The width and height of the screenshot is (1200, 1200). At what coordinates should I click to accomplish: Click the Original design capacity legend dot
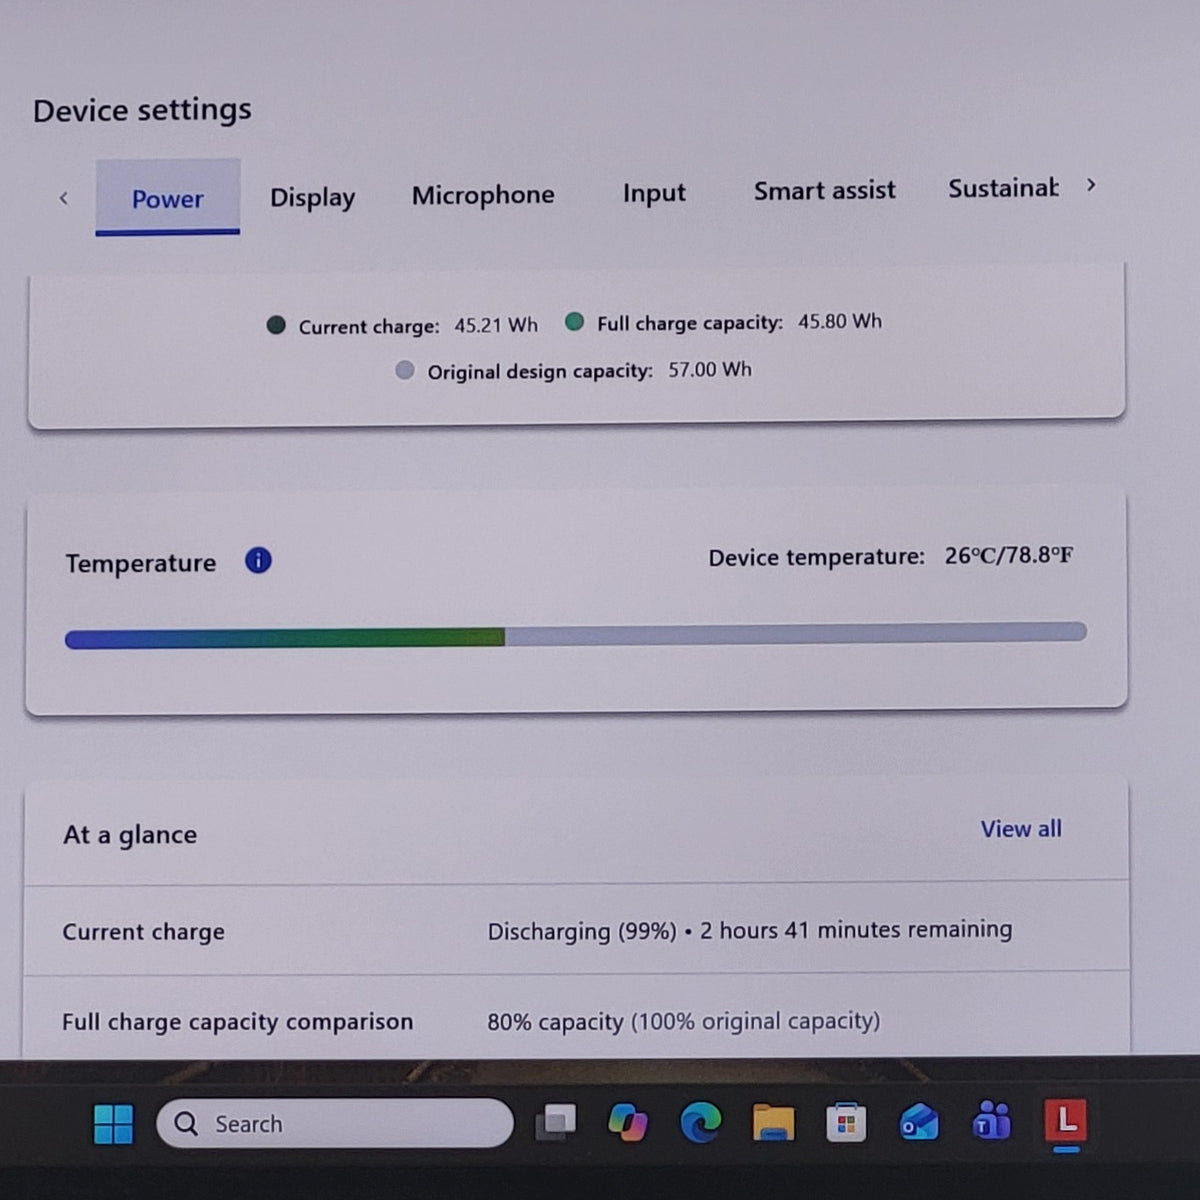tap(404, 370)
